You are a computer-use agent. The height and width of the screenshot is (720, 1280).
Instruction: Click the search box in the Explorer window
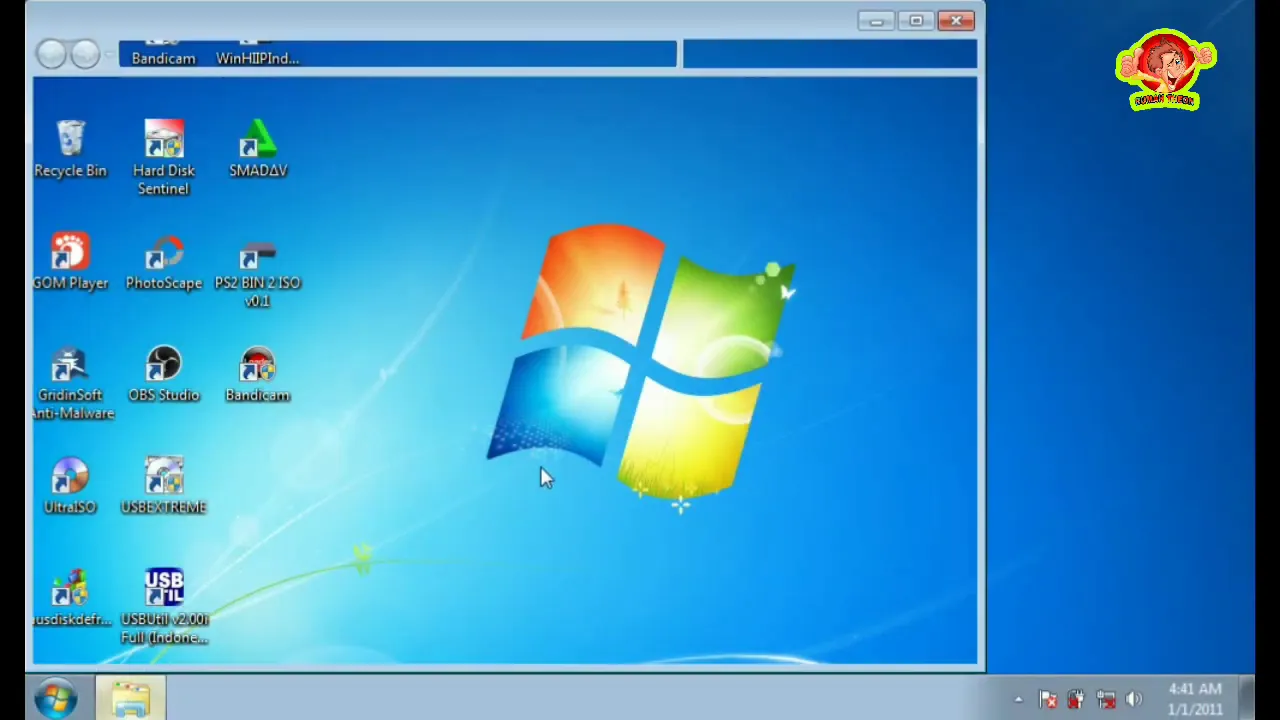click(830, 54)
